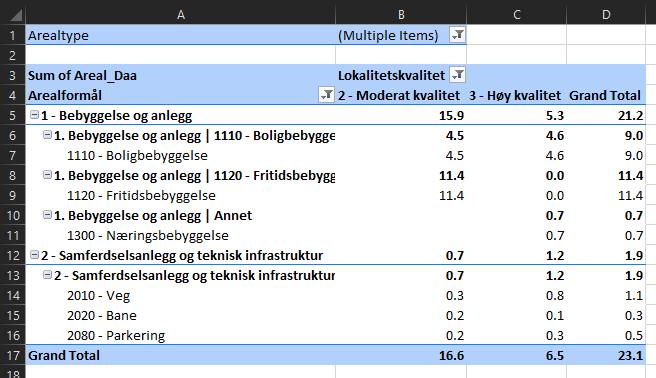Click the value 21.2 in row 5
The image size is (656, 378).
pyautogui.click(x=630, y=115)
